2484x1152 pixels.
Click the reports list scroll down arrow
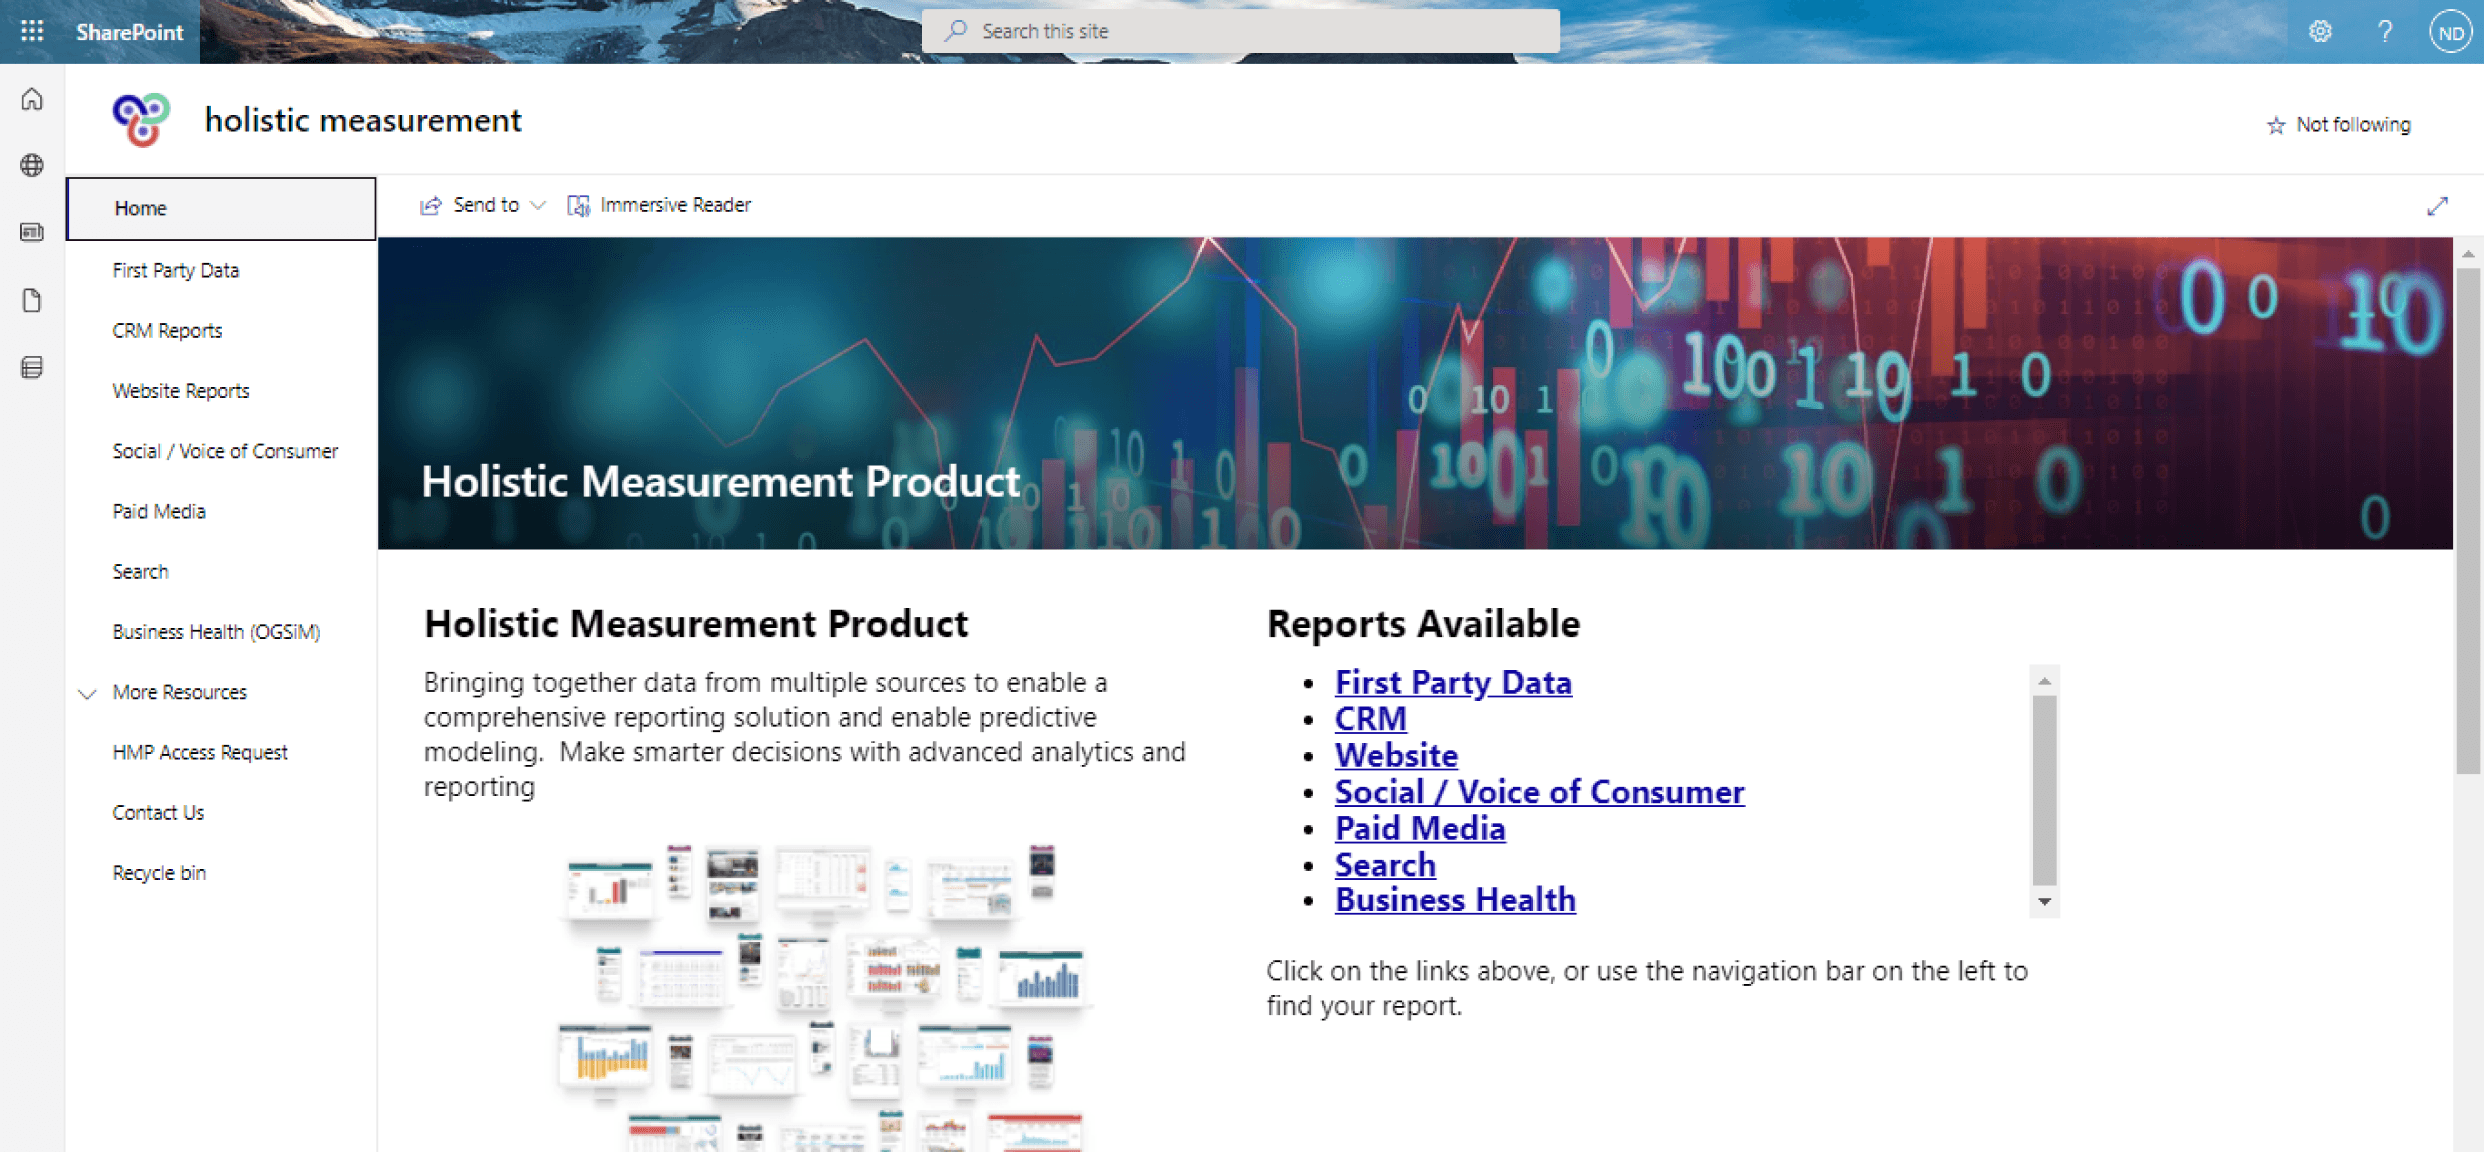(2045, 902)
